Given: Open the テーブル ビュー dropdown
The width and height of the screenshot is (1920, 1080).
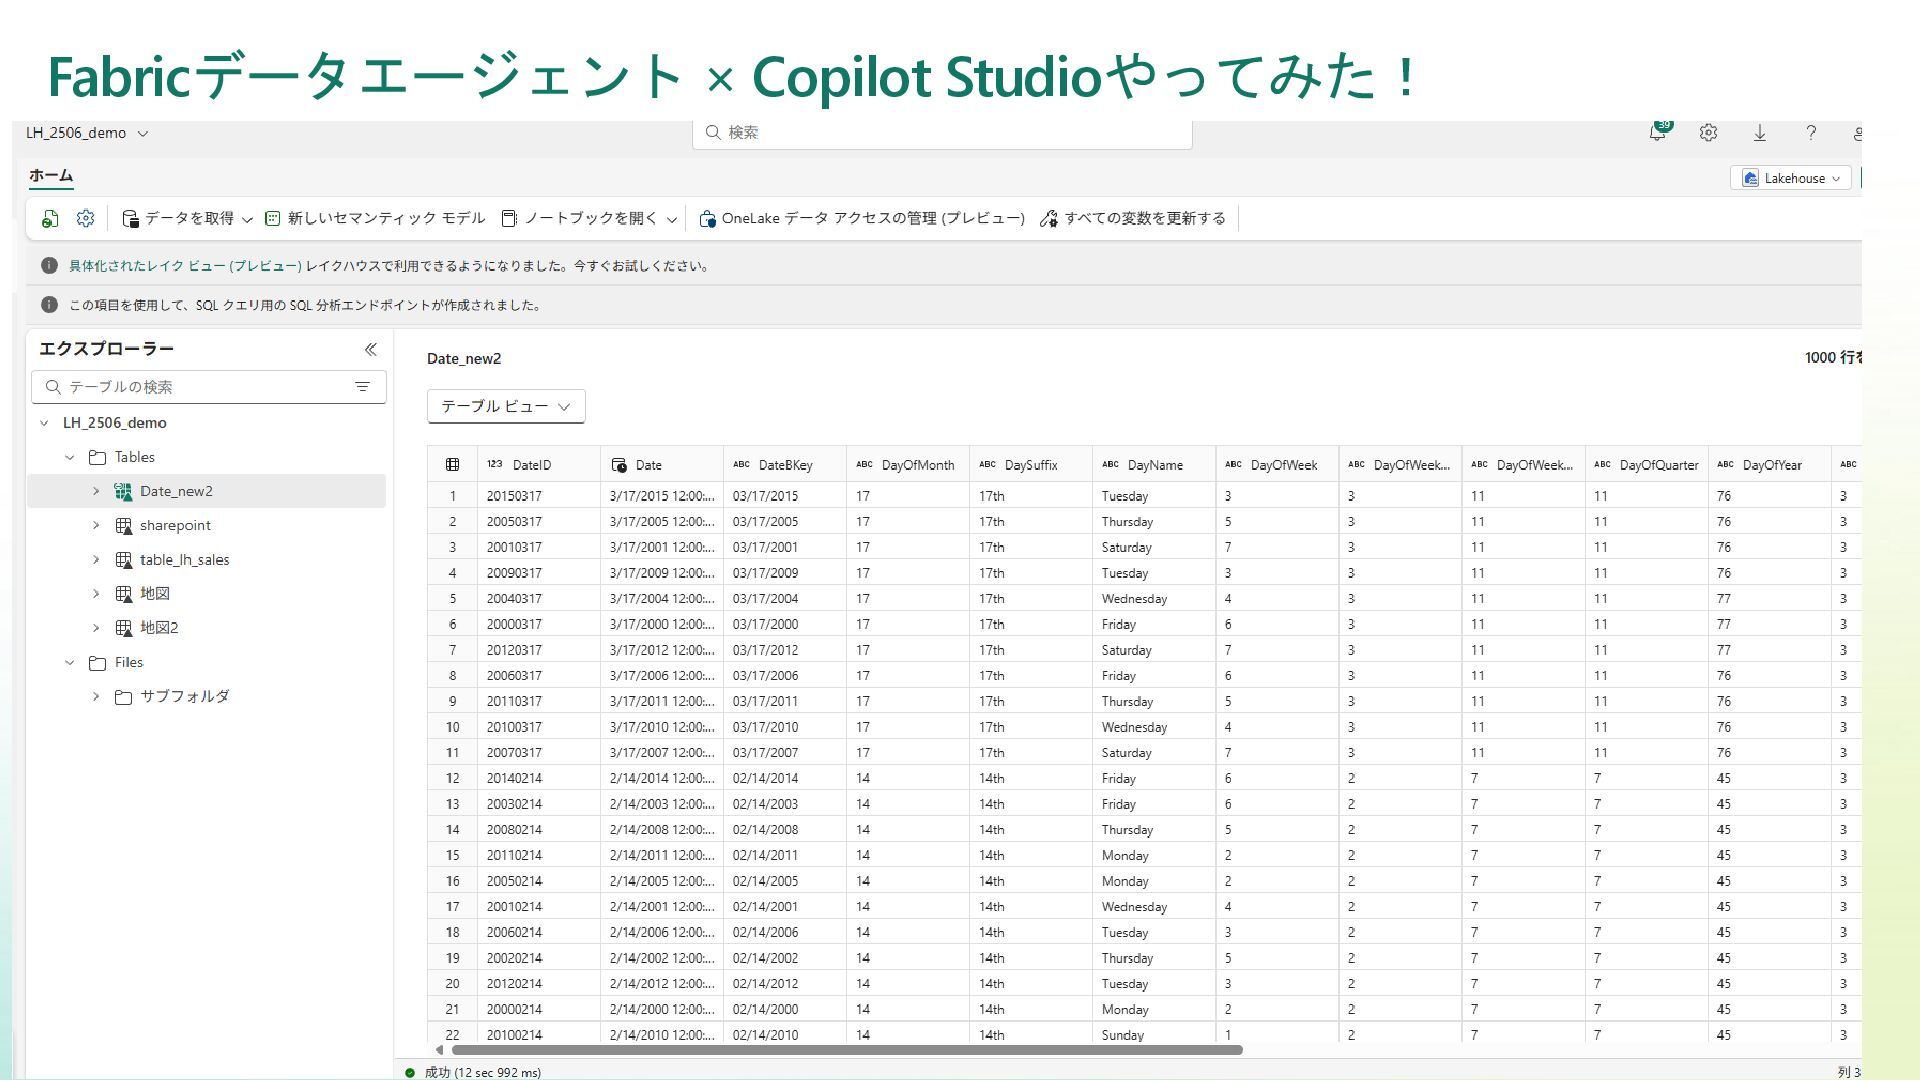Looking at the screenshot, I should tap(506, 406).
